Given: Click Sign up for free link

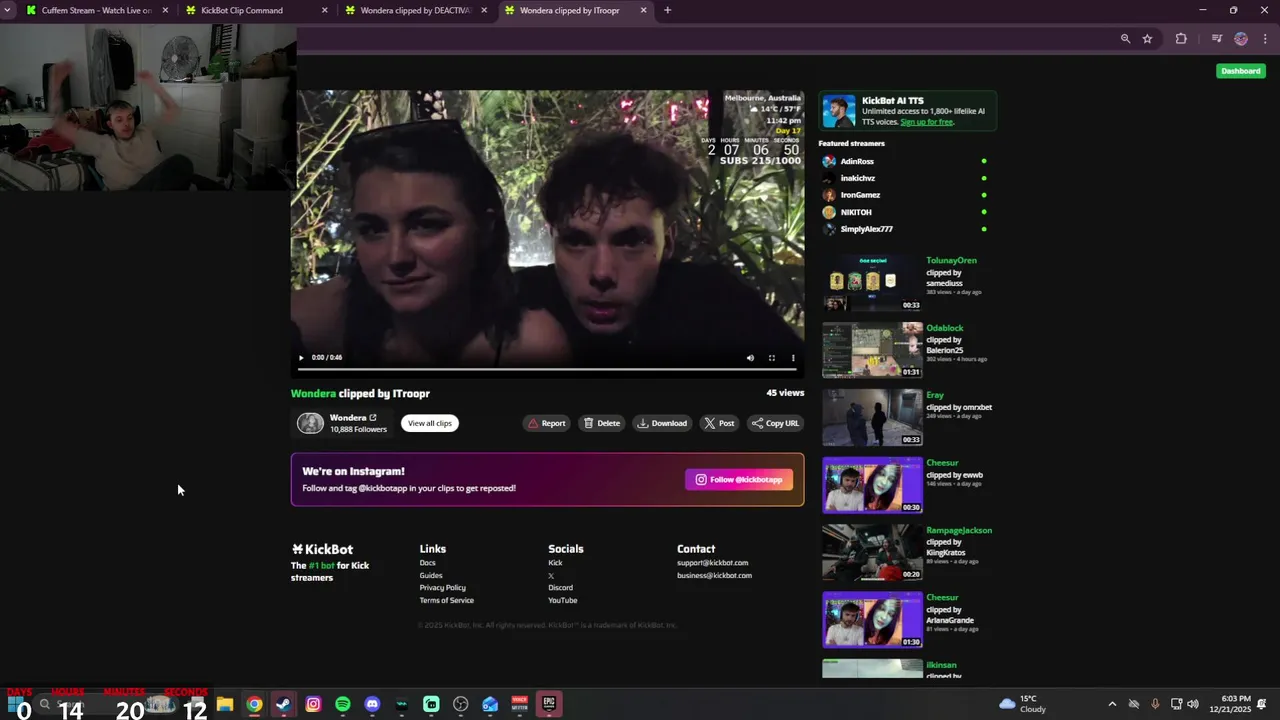Looking at the screenshot, I should click(926, 122).
